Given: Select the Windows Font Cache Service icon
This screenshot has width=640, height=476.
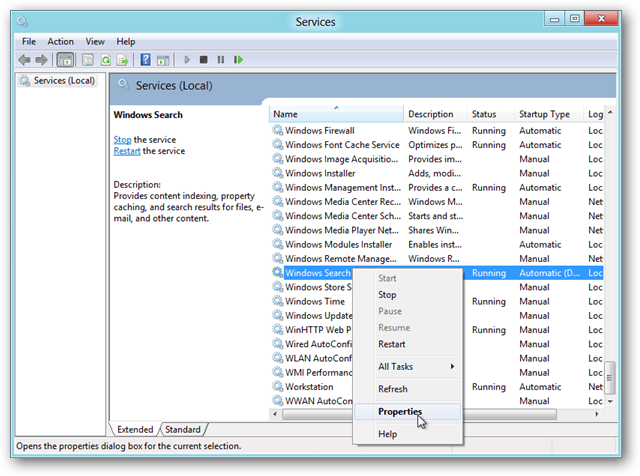Looking at the screenshot, I should pos(278,145).
